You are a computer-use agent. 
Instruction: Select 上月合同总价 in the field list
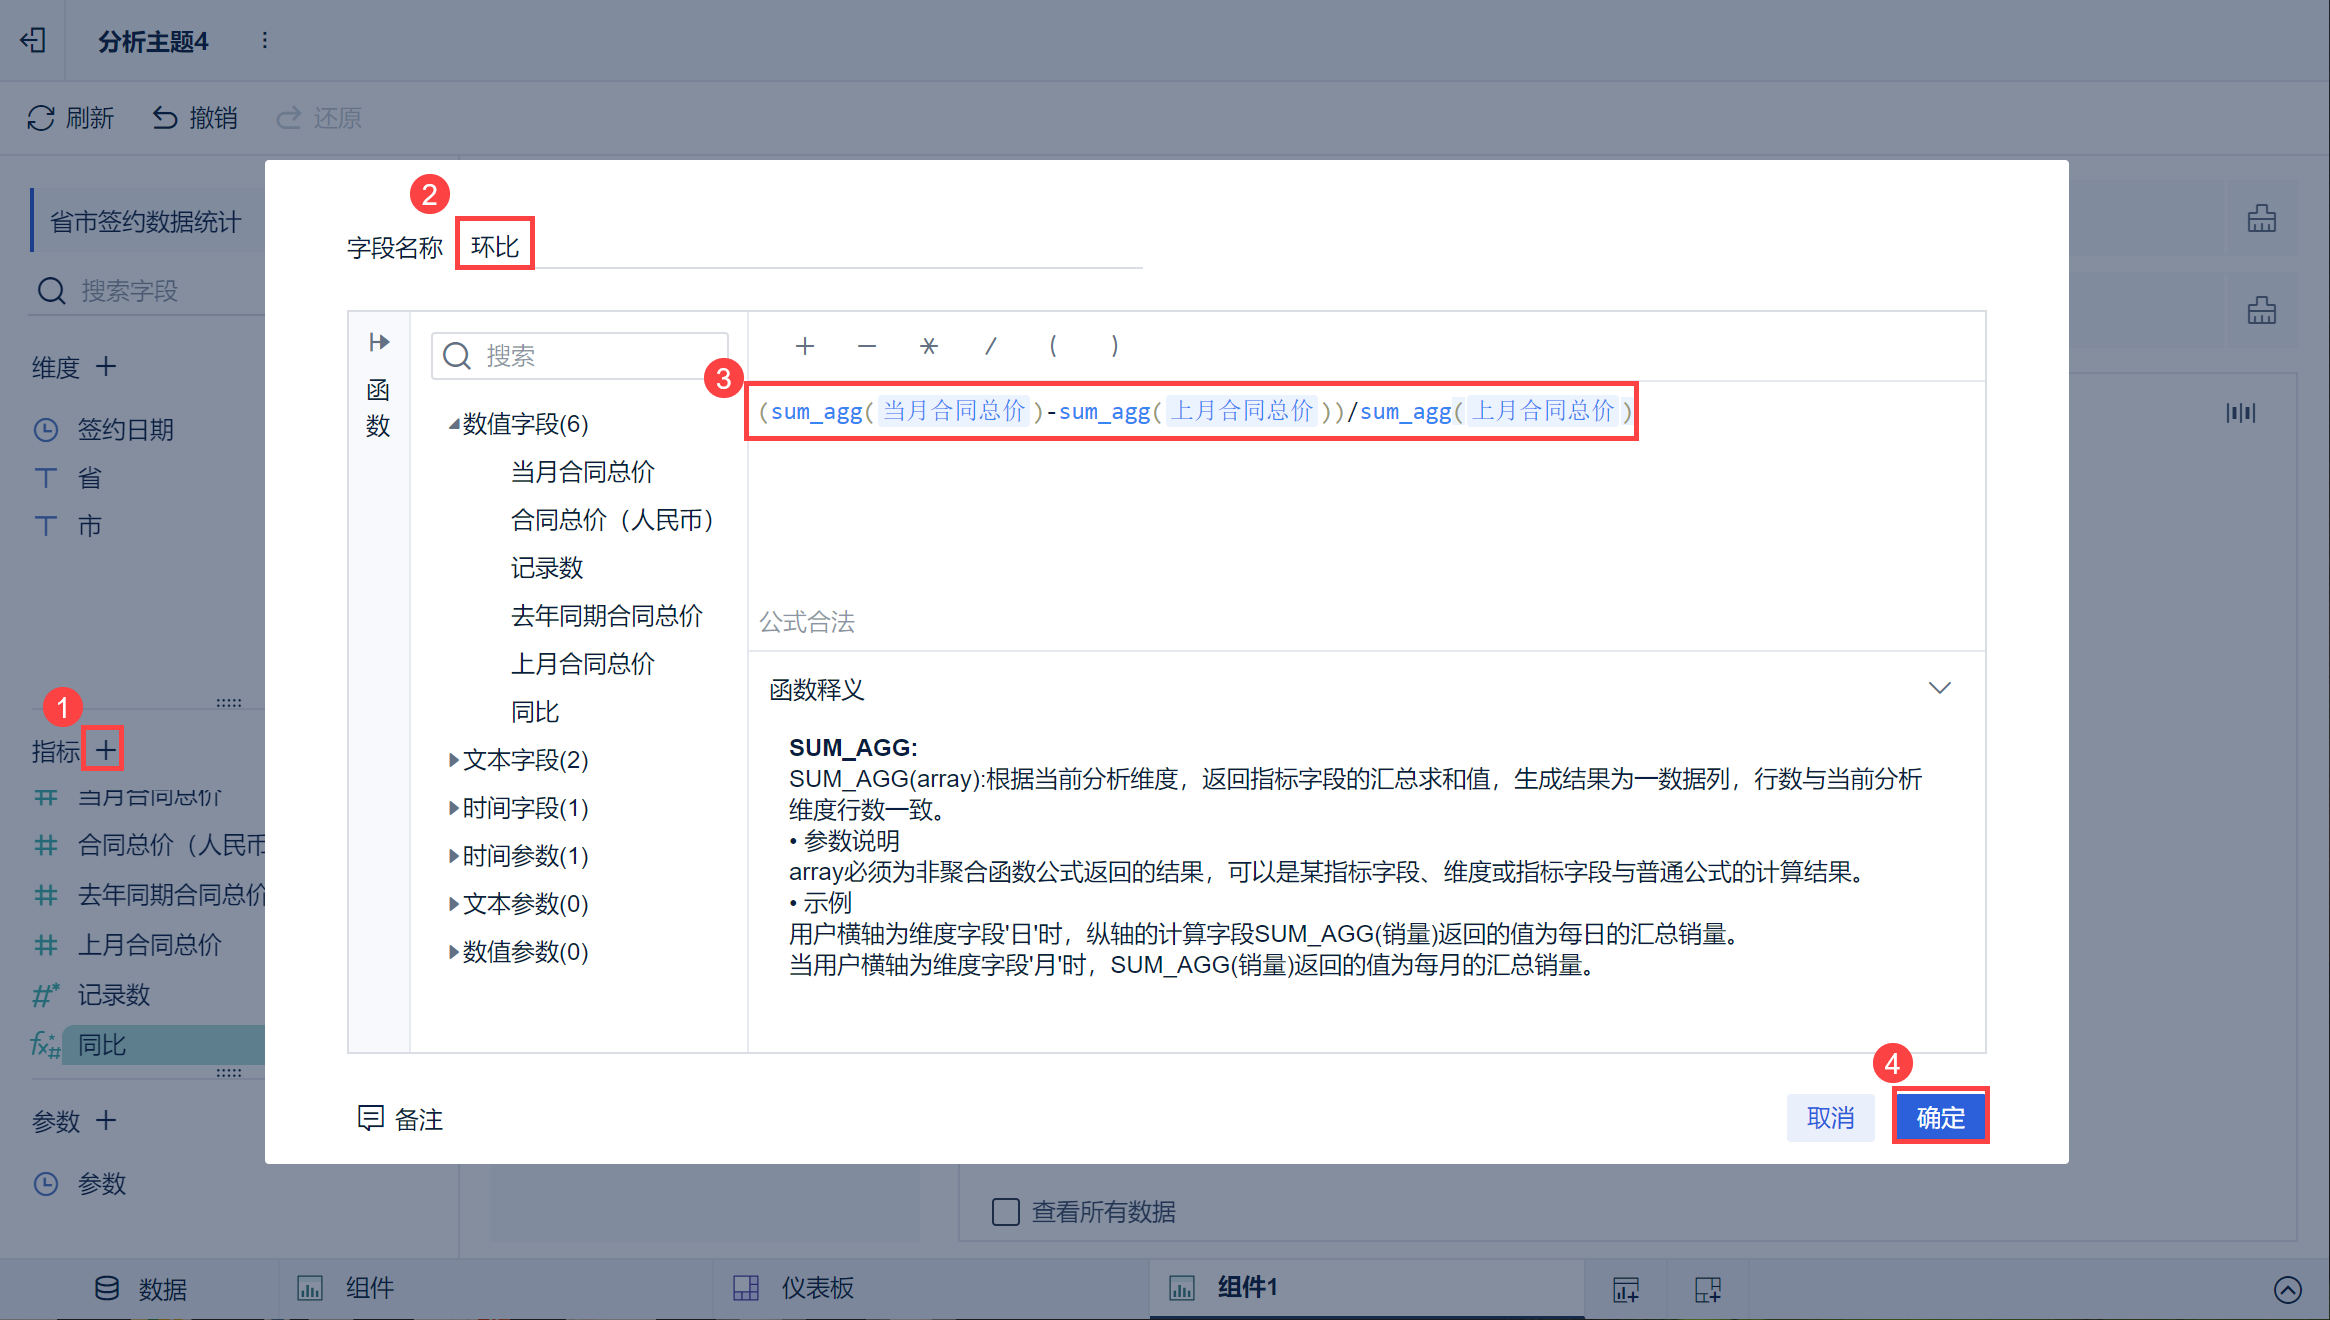(x=582, y=664)
